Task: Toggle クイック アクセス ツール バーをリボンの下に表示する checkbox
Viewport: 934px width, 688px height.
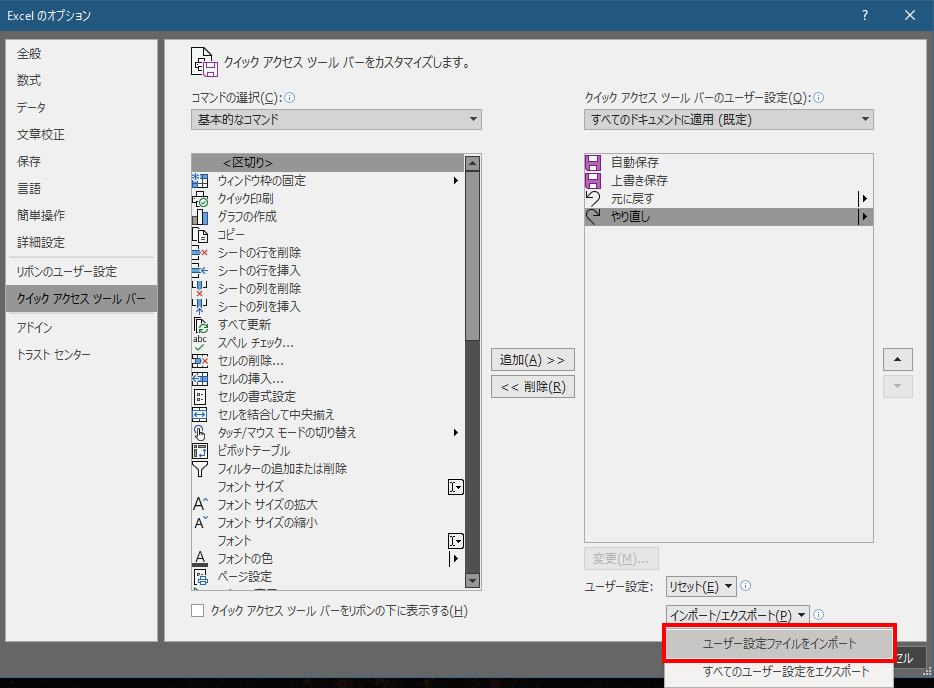Action: (197, 611)
